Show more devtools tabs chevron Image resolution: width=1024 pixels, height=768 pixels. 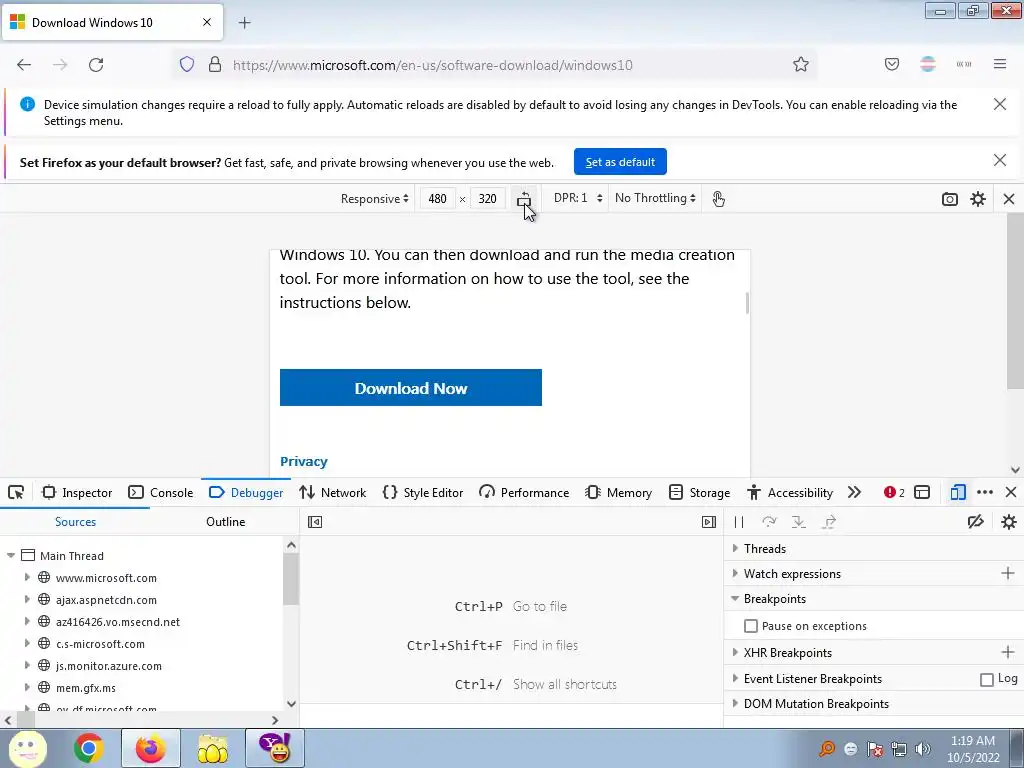[854, 492]
